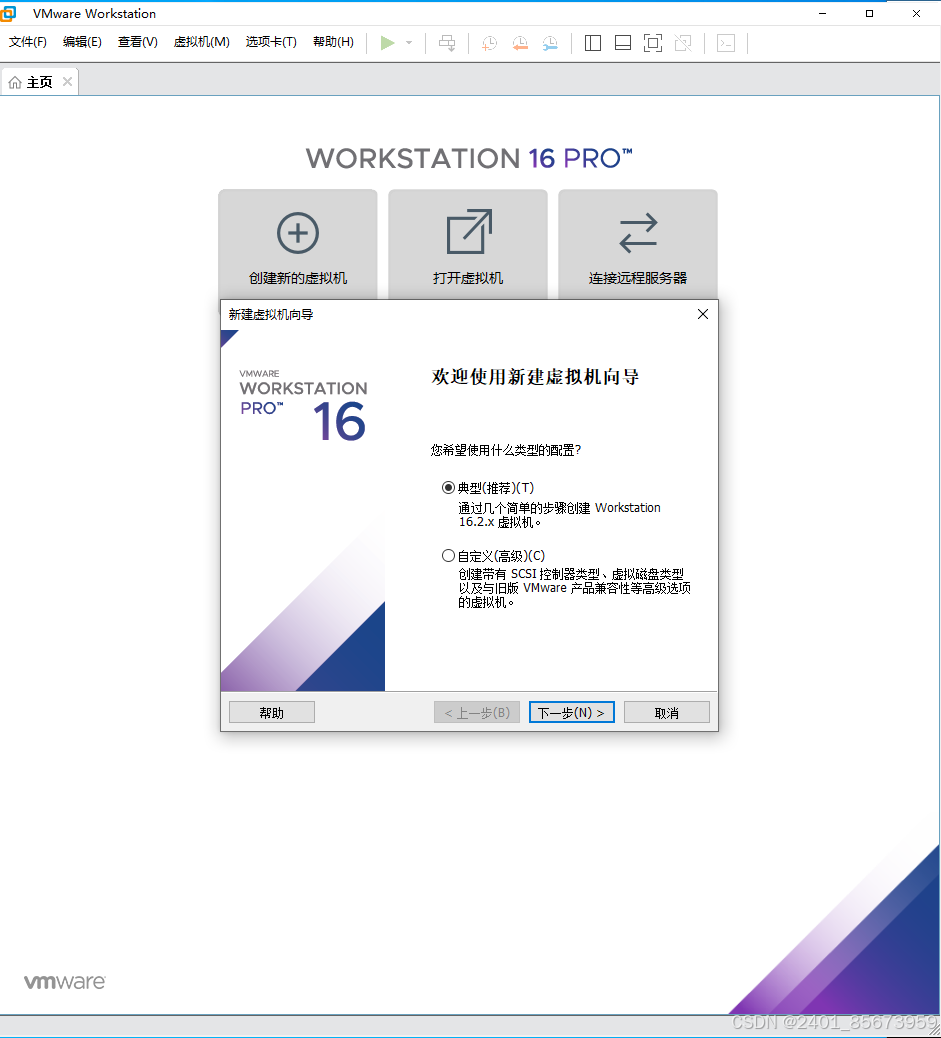Image resolution: width=941 pixels, height=1038 pixels.
Task: Click the Unity mode toolbar icon
Action: (x=683, y=43)
